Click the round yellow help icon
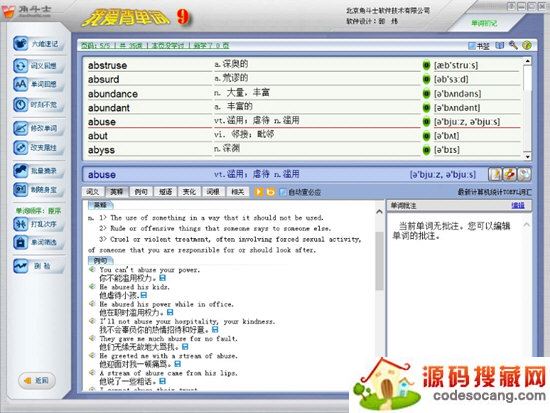 click(x=526, y=45)
